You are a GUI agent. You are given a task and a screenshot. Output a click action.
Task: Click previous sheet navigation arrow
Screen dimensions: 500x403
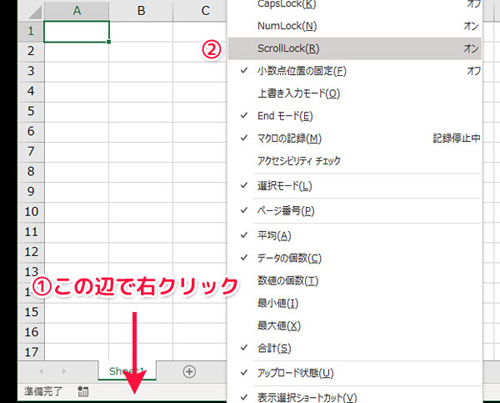pos(41,371)
